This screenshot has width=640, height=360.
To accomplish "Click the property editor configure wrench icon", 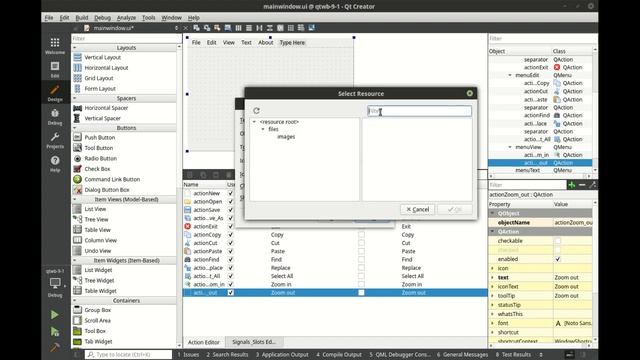I will tap(592, 185).
